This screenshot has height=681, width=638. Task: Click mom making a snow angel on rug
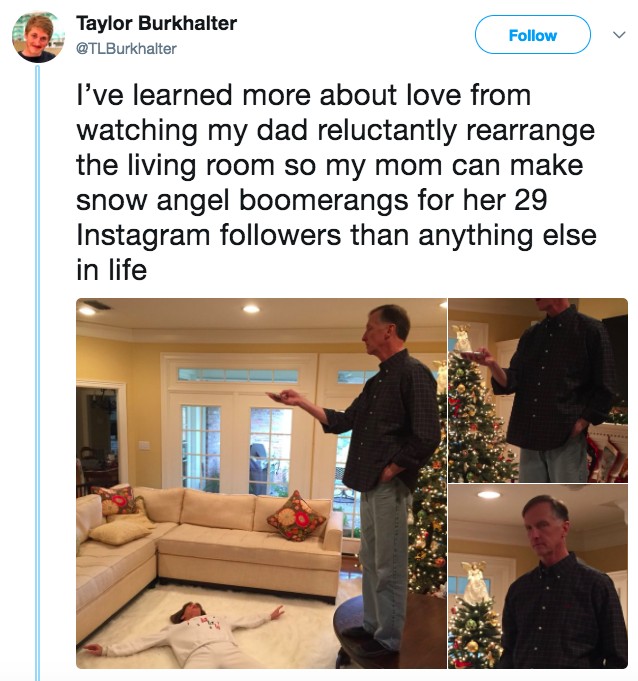coord(190,634)
